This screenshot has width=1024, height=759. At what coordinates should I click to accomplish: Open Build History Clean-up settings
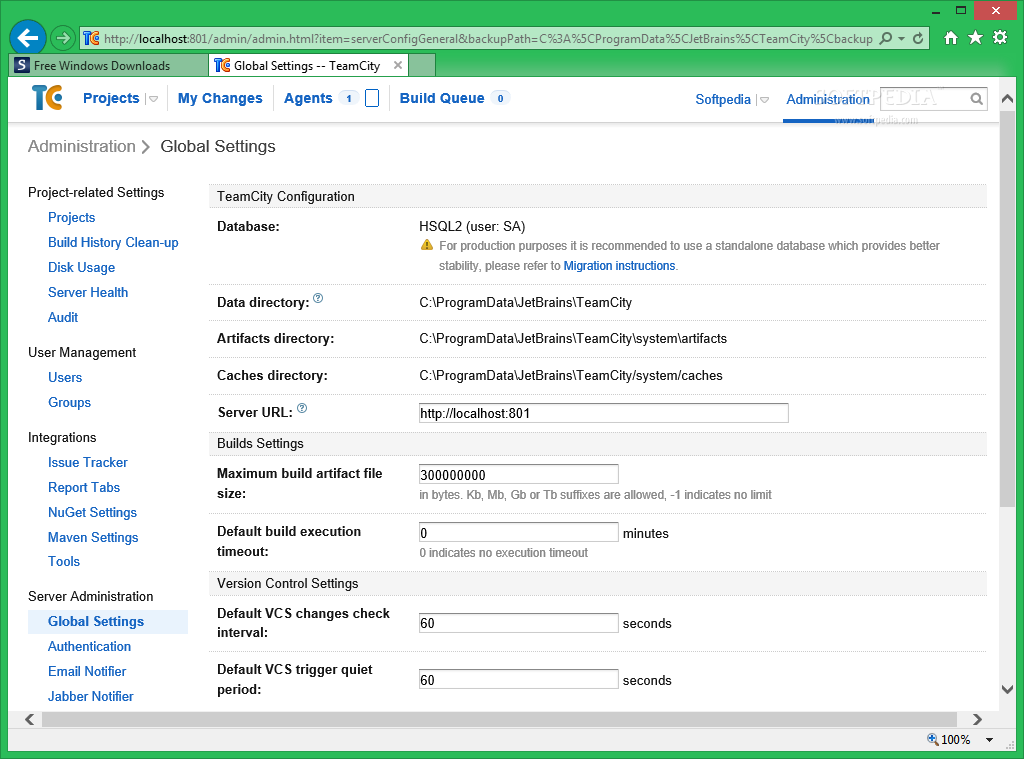(113, 242)
